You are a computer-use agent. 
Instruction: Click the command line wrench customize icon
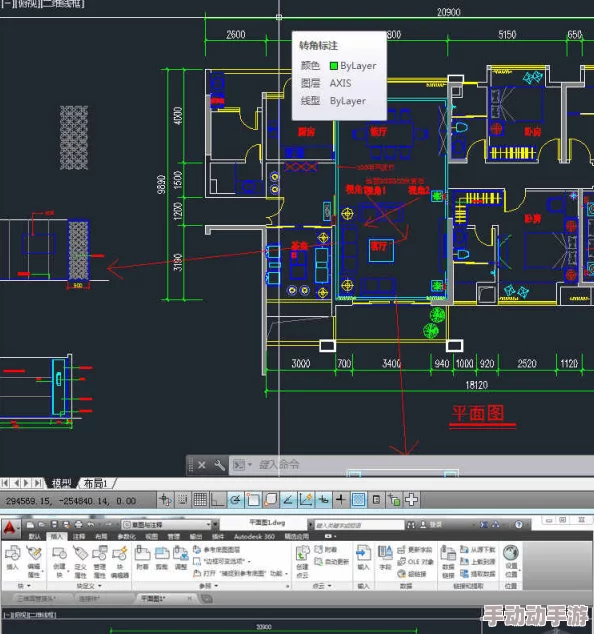219,465
